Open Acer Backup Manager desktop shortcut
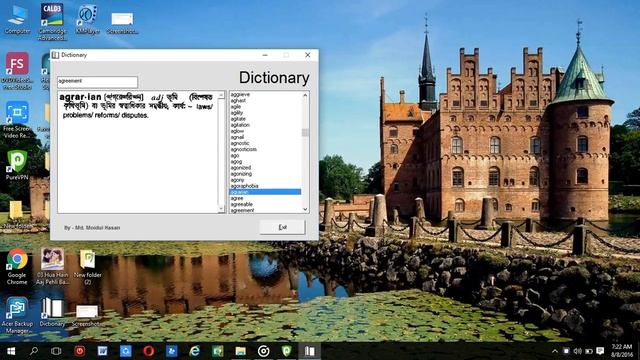This screenshot has height=360, width=640. (x=17, y=316)
